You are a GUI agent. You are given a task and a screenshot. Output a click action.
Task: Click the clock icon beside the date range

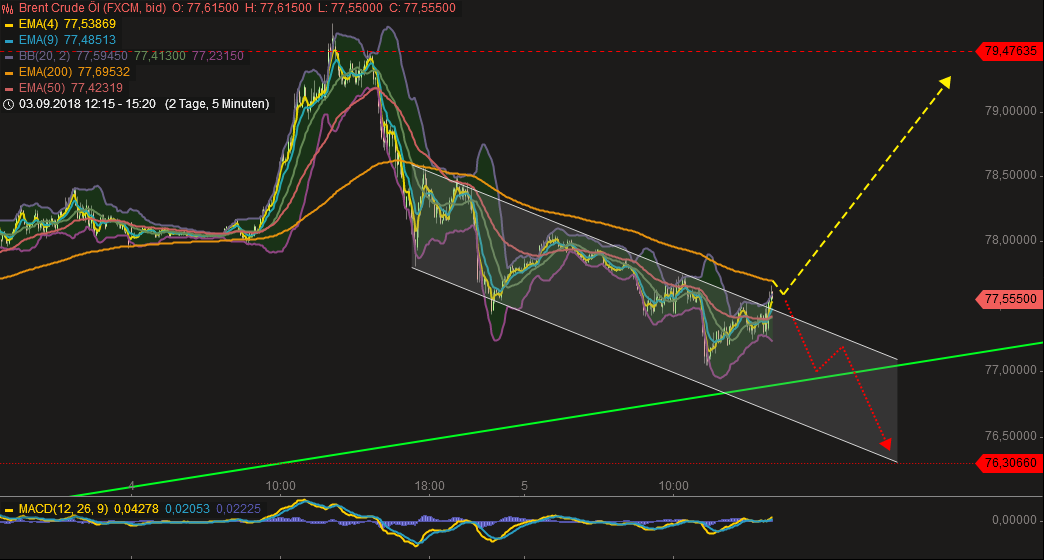pos(9,105)
